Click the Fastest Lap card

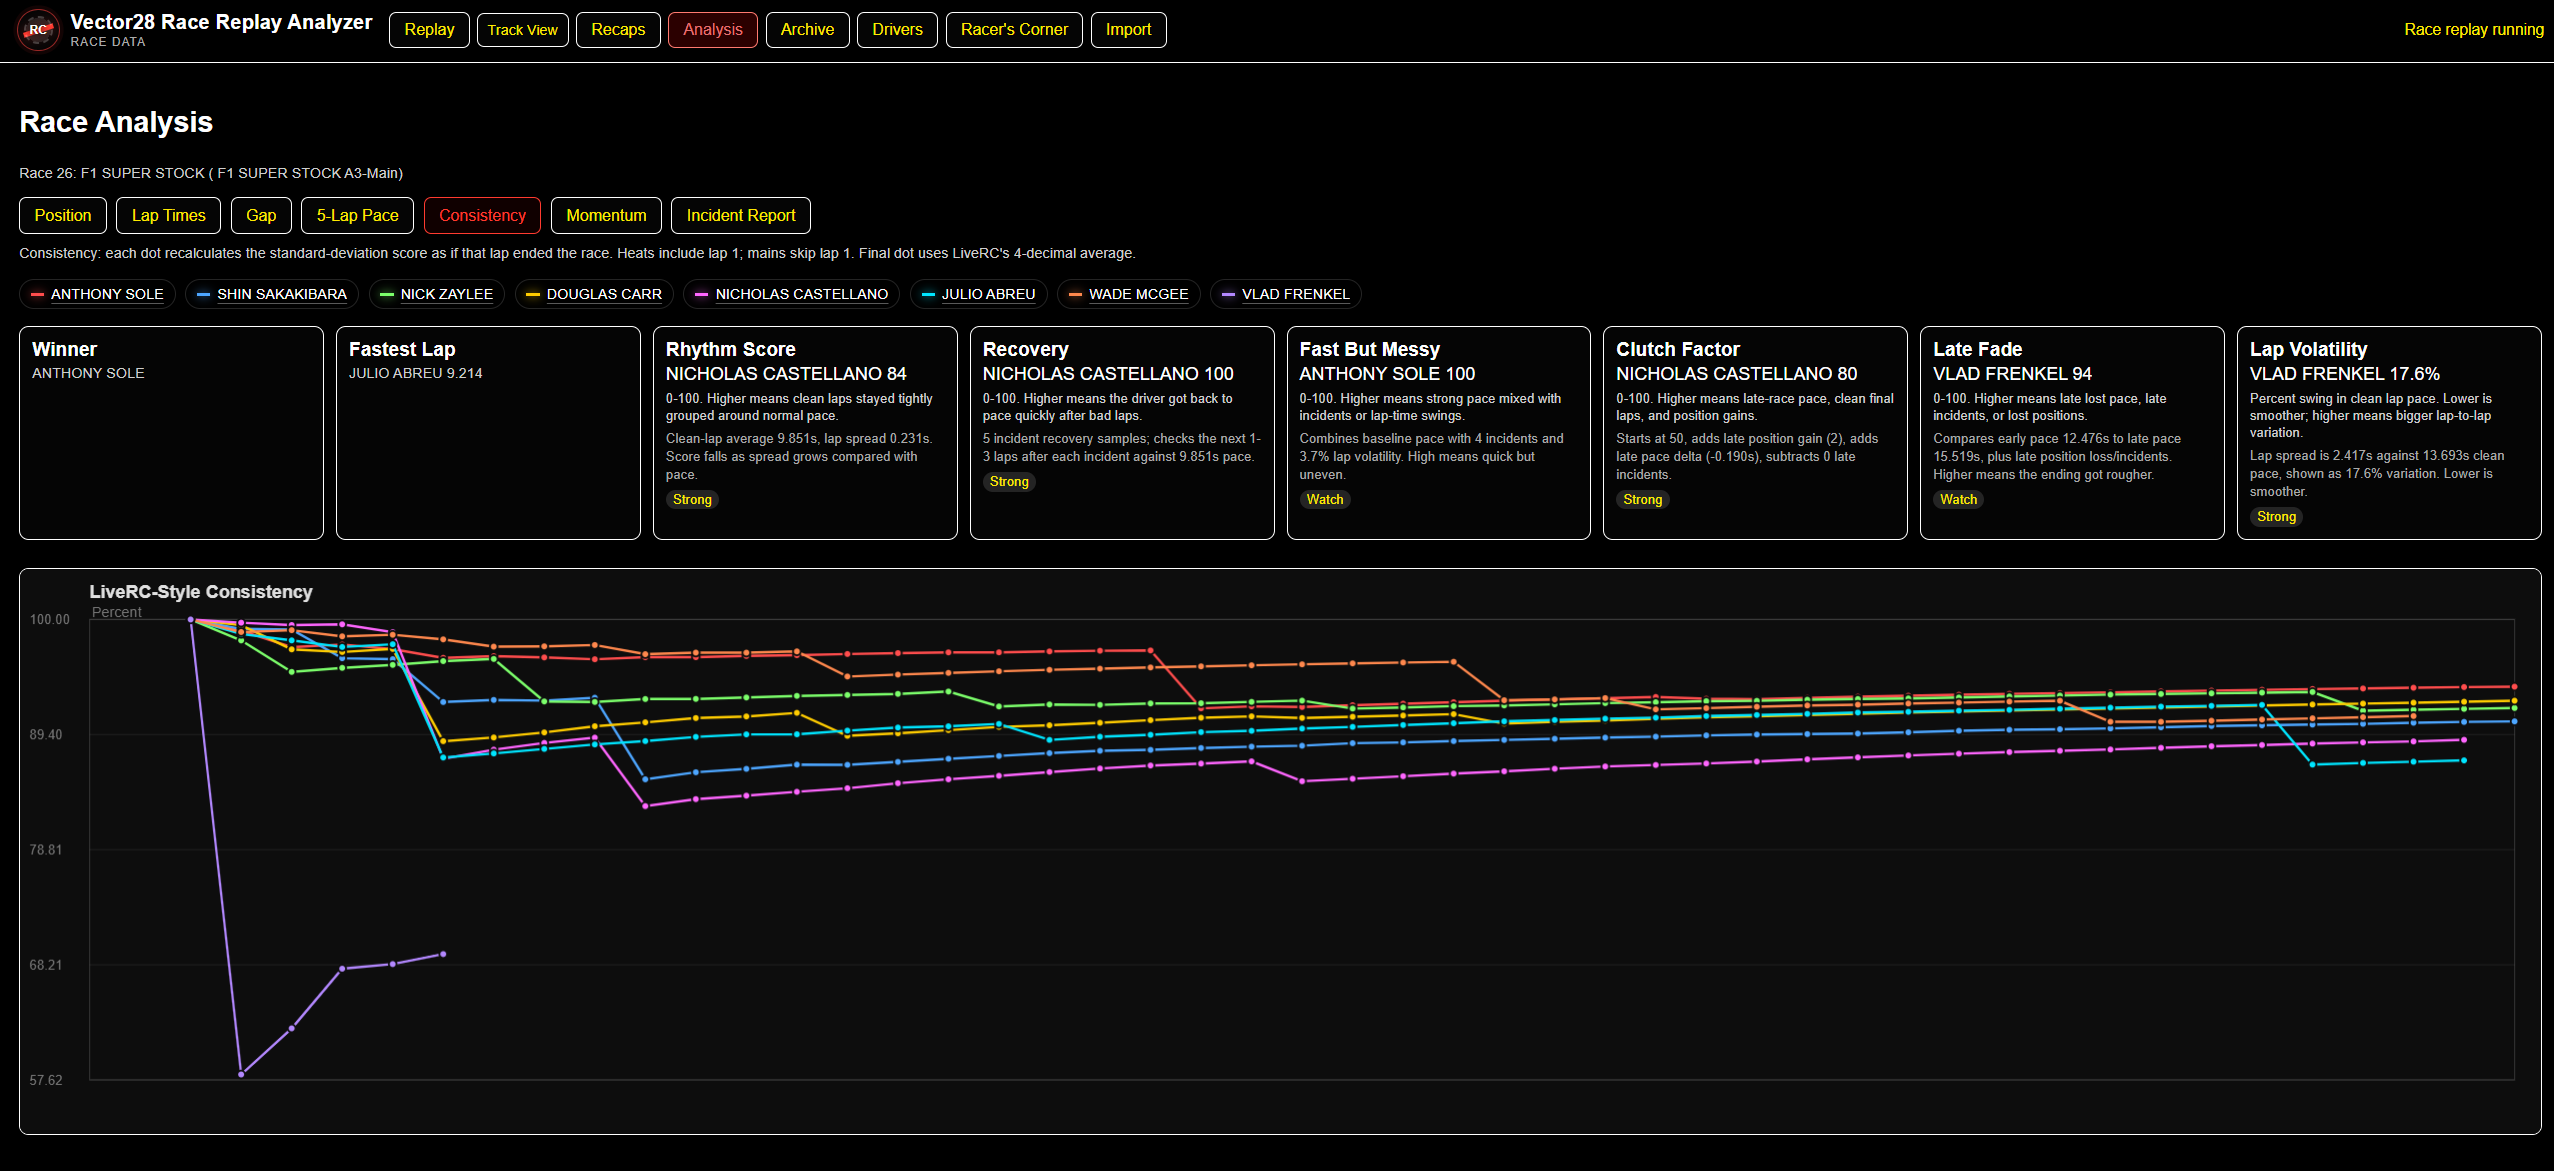pyautogui.click(x=488, y=433)
